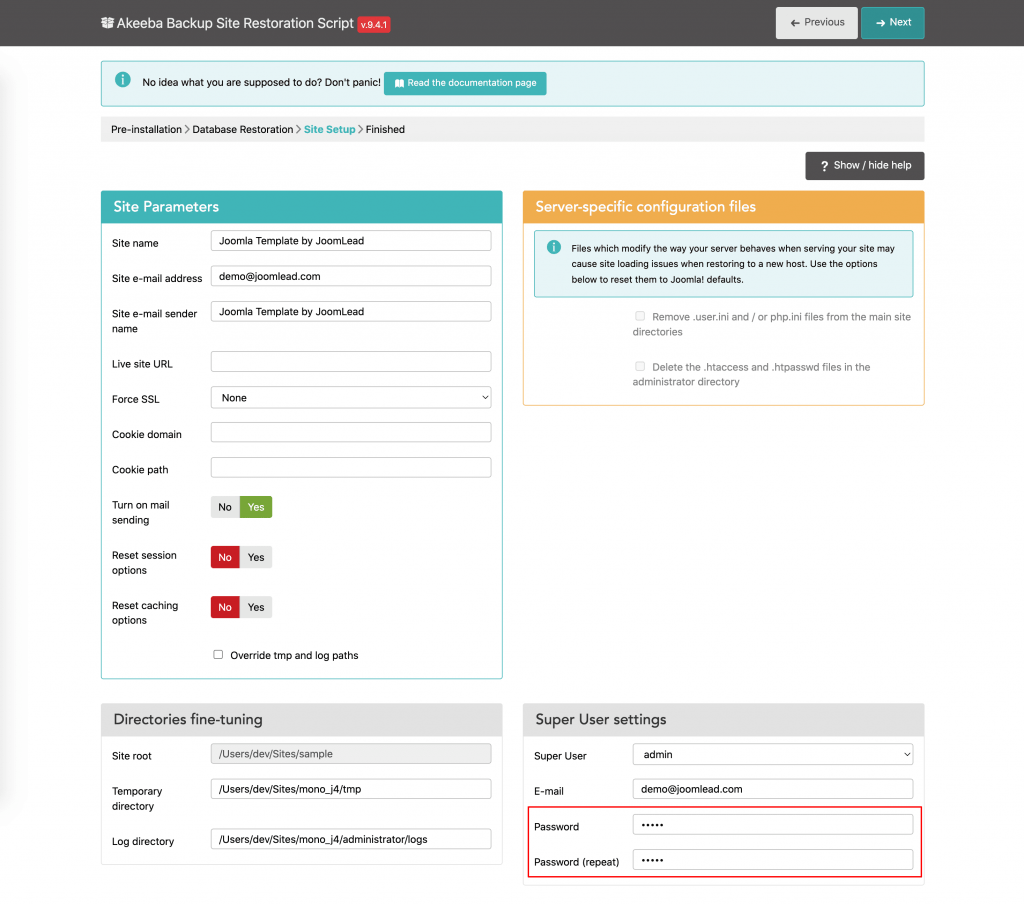Enable Override tmp and log paths

(x=218, y=654)
